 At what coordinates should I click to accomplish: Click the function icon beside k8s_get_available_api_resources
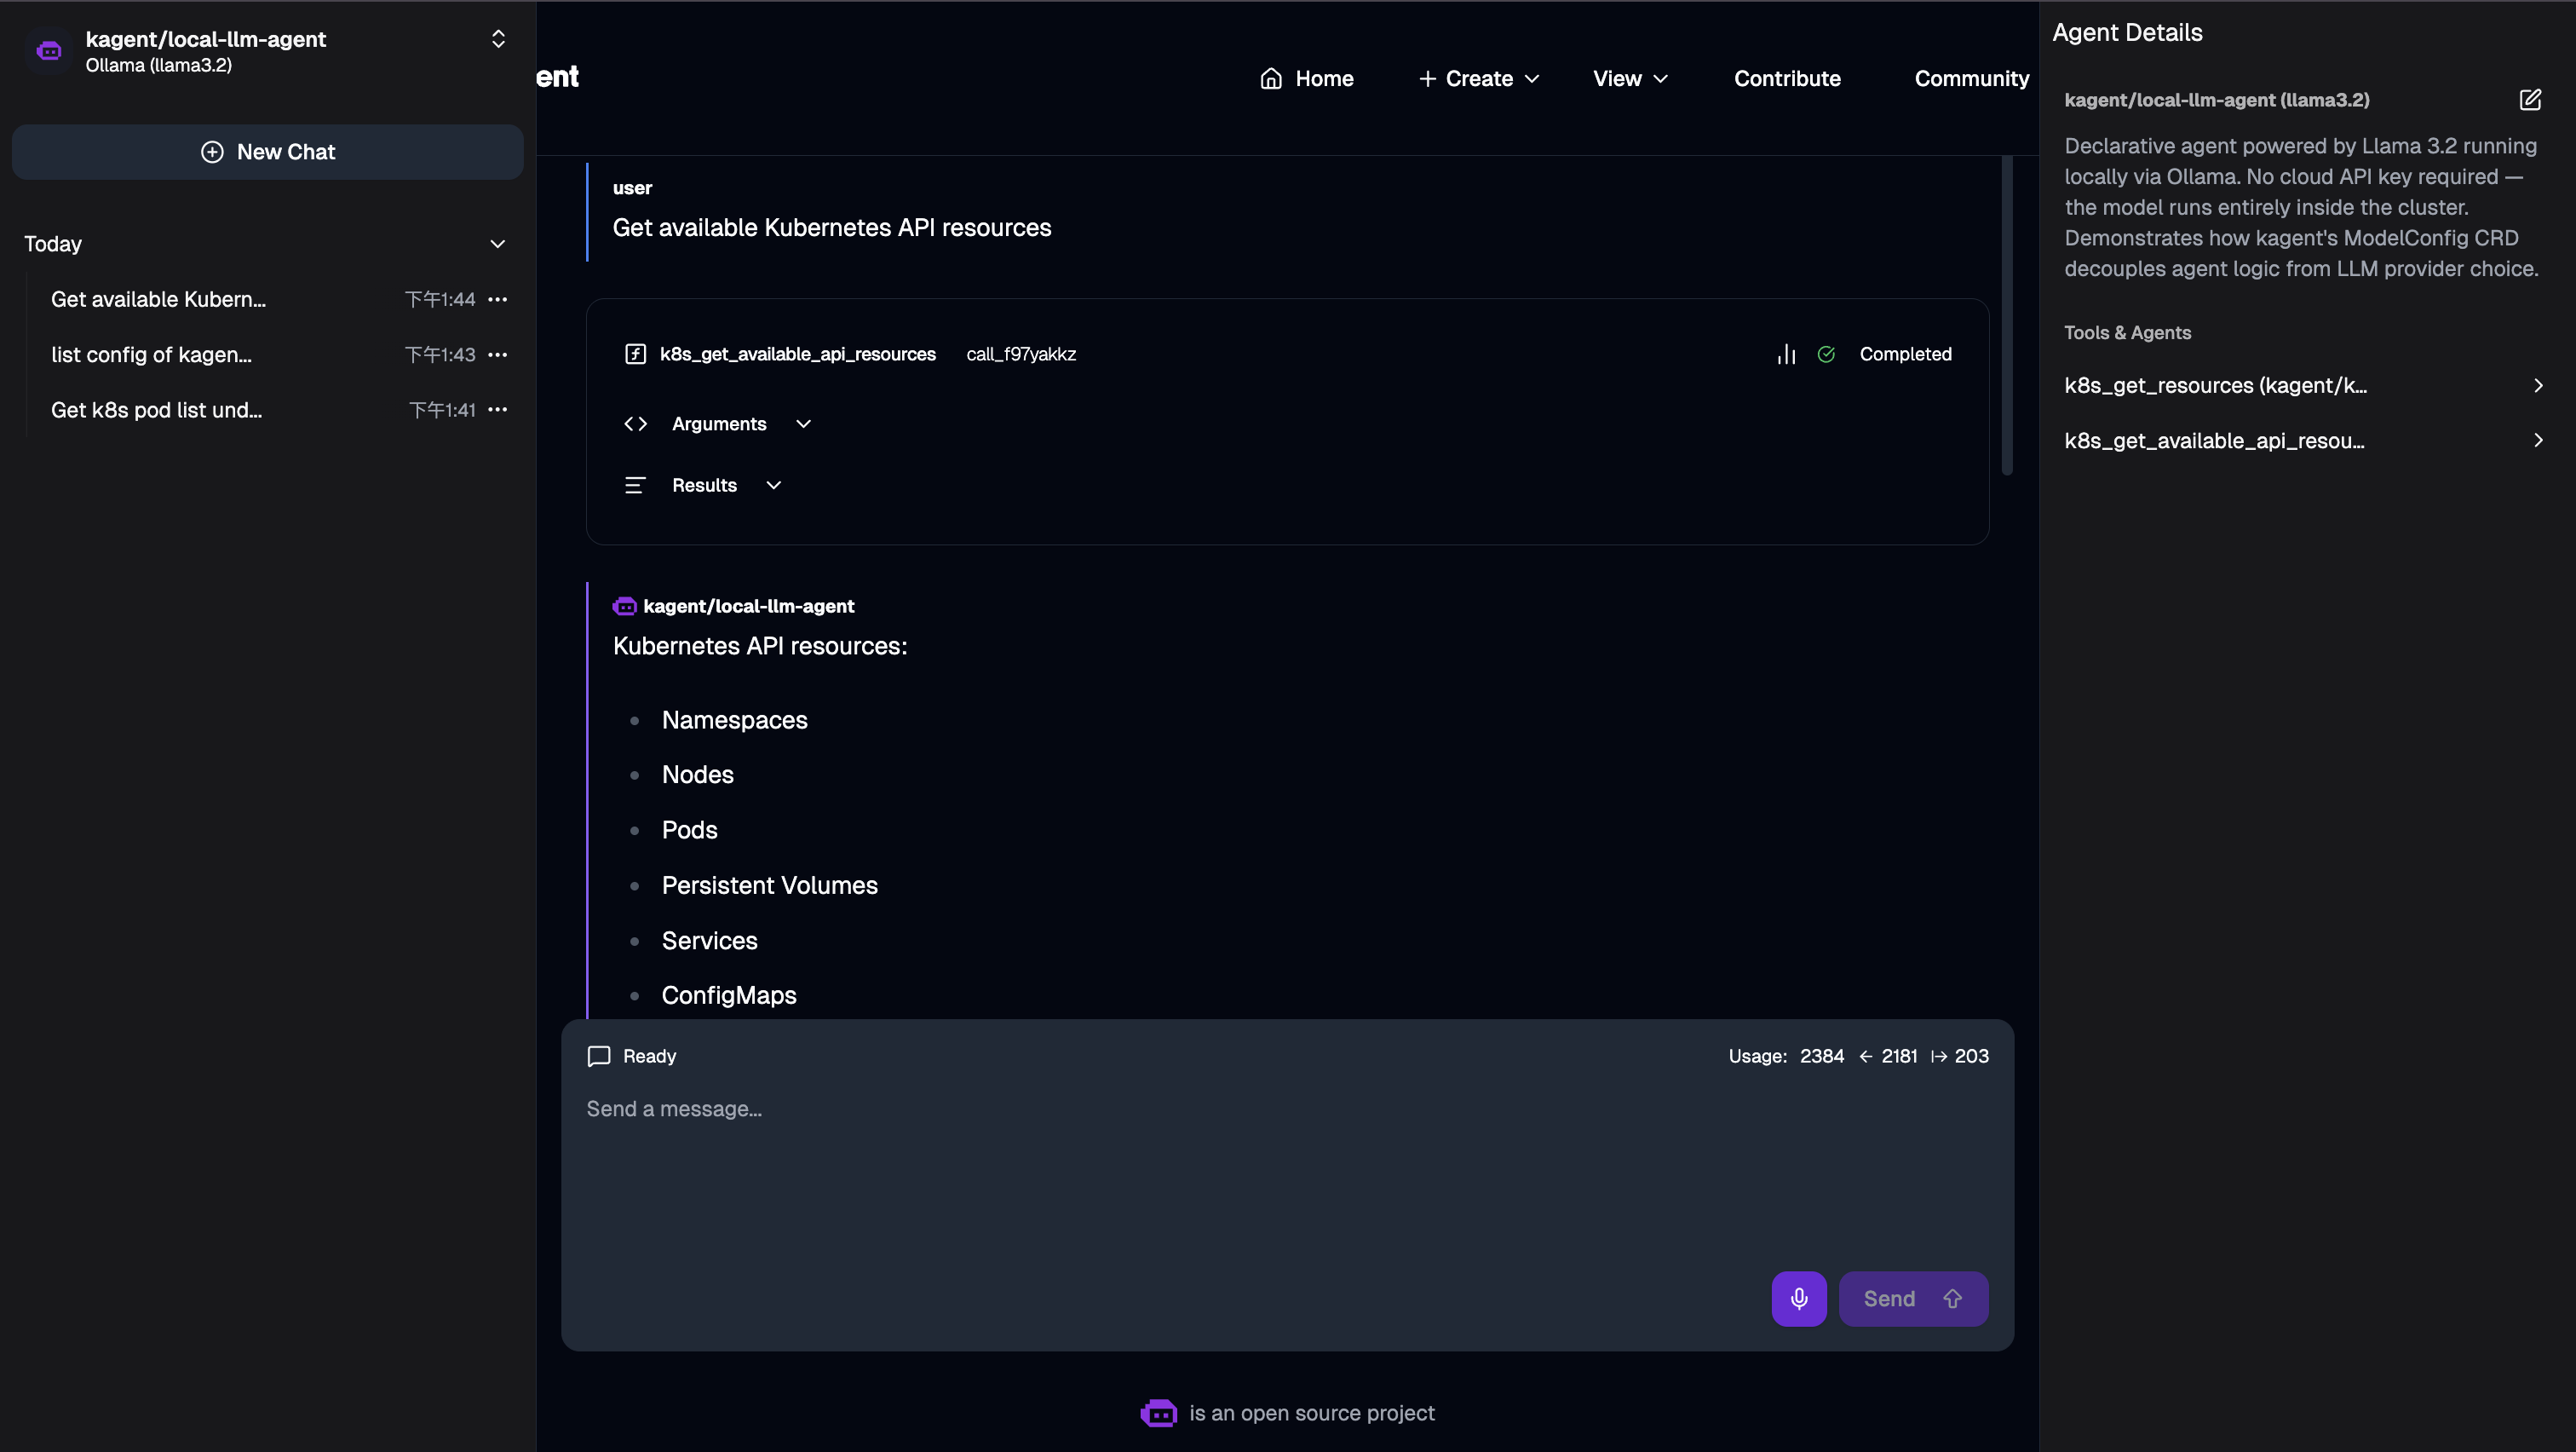(x=635, y=354)
